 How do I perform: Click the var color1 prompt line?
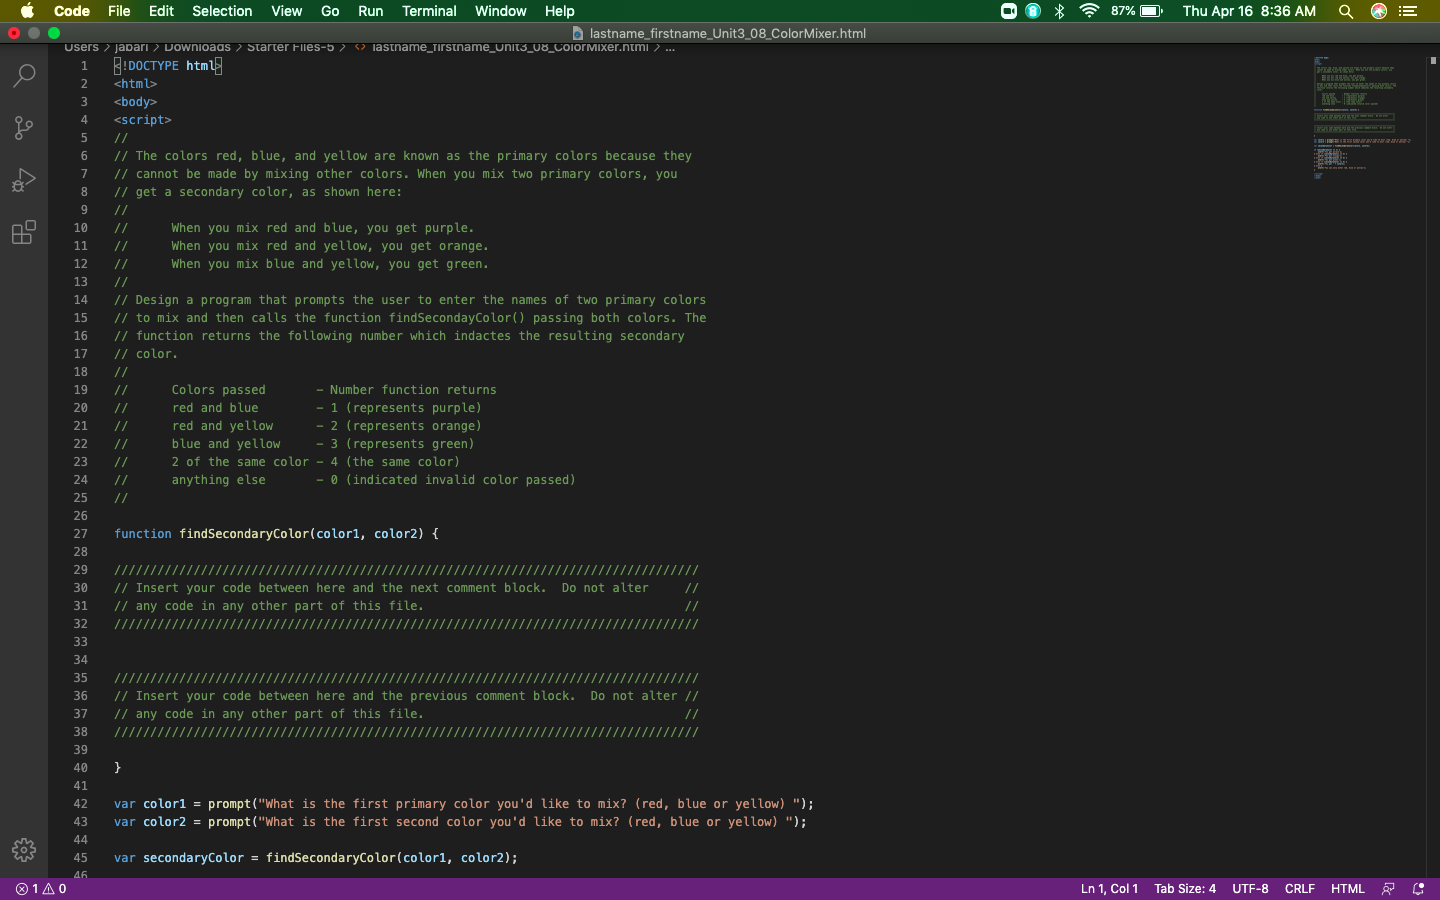464,804
